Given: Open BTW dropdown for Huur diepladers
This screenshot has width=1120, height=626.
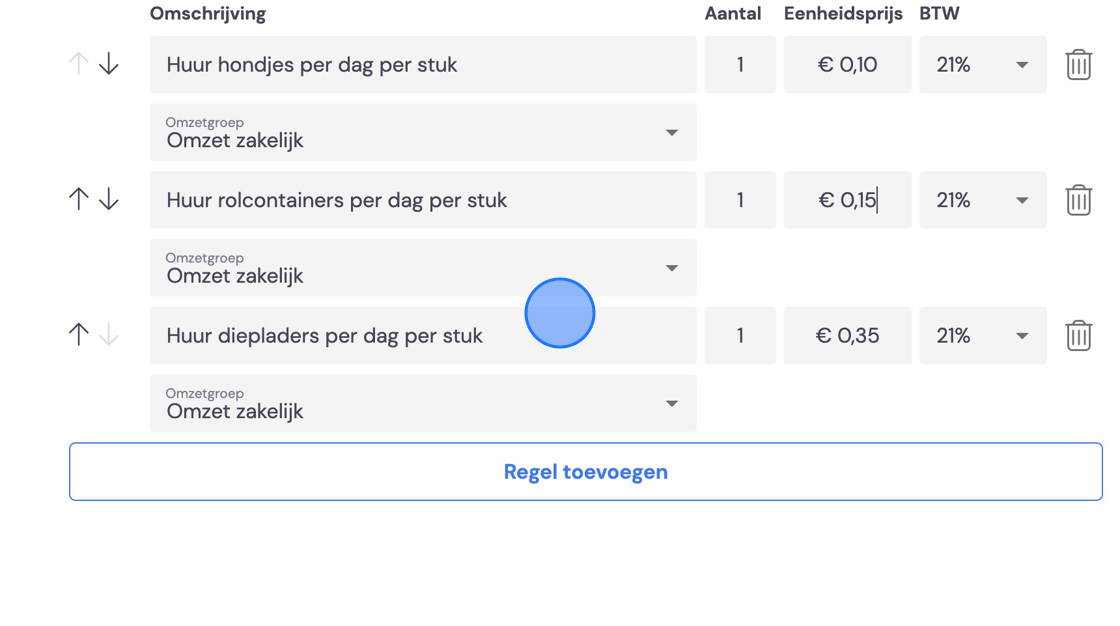Looking at the screenshot, I should click(x=983, y=336).
